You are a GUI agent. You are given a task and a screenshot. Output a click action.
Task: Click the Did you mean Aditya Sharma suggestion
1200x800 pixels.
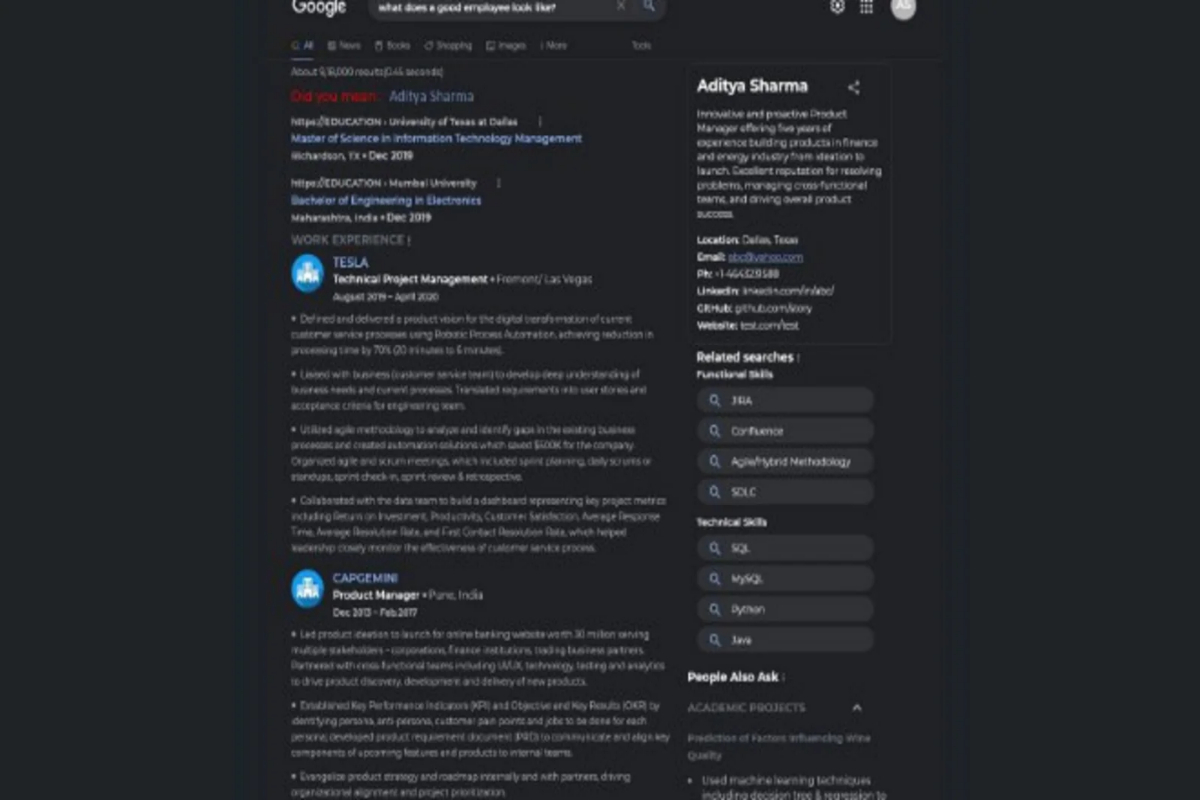(431, 96)
